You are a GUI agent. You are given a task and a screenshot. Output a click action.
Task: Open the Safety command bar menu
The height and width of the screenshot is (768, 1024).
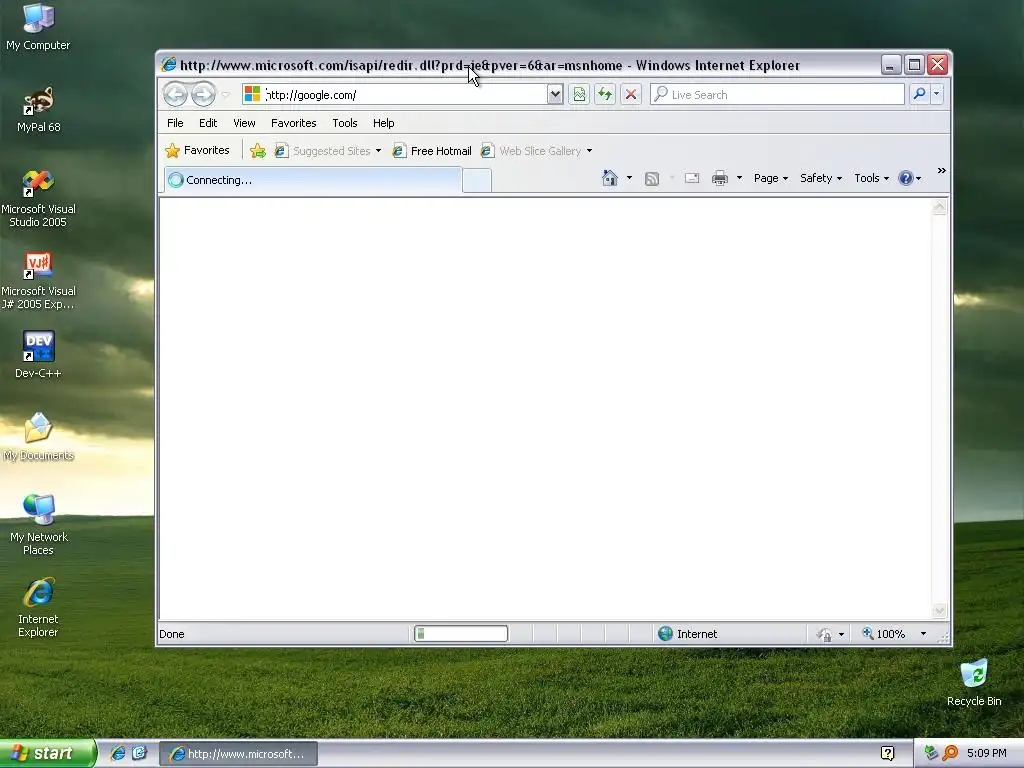coord(821,178)
